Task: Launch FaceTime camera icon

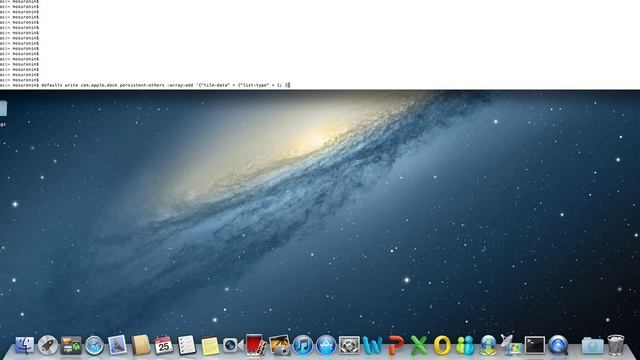Action: 233,345
